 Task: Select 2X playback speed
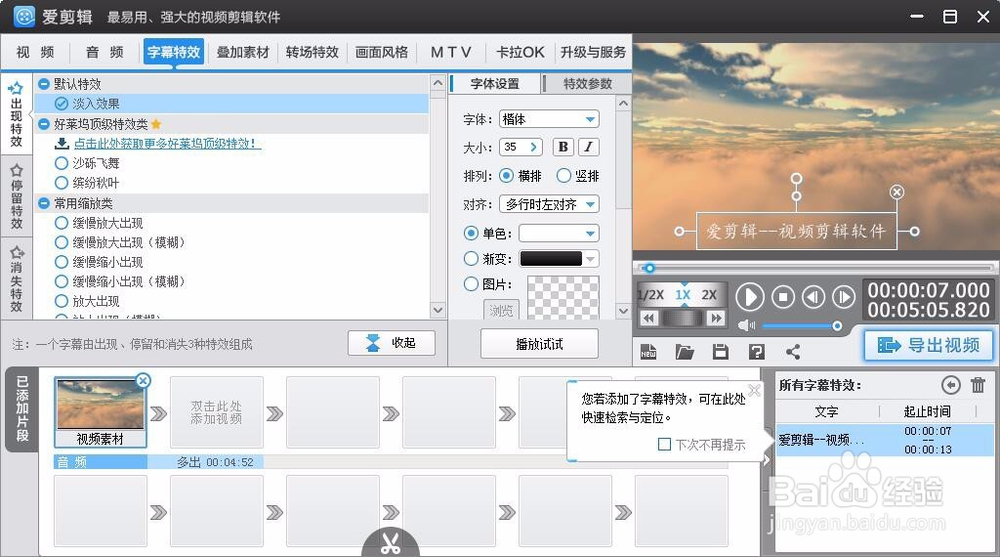(x=709, y=295)
